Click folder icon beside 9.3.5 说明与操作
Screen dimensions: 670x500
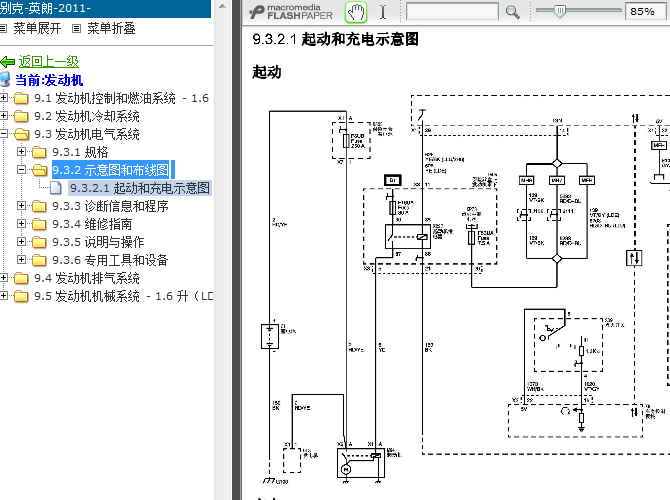[39, 242]
